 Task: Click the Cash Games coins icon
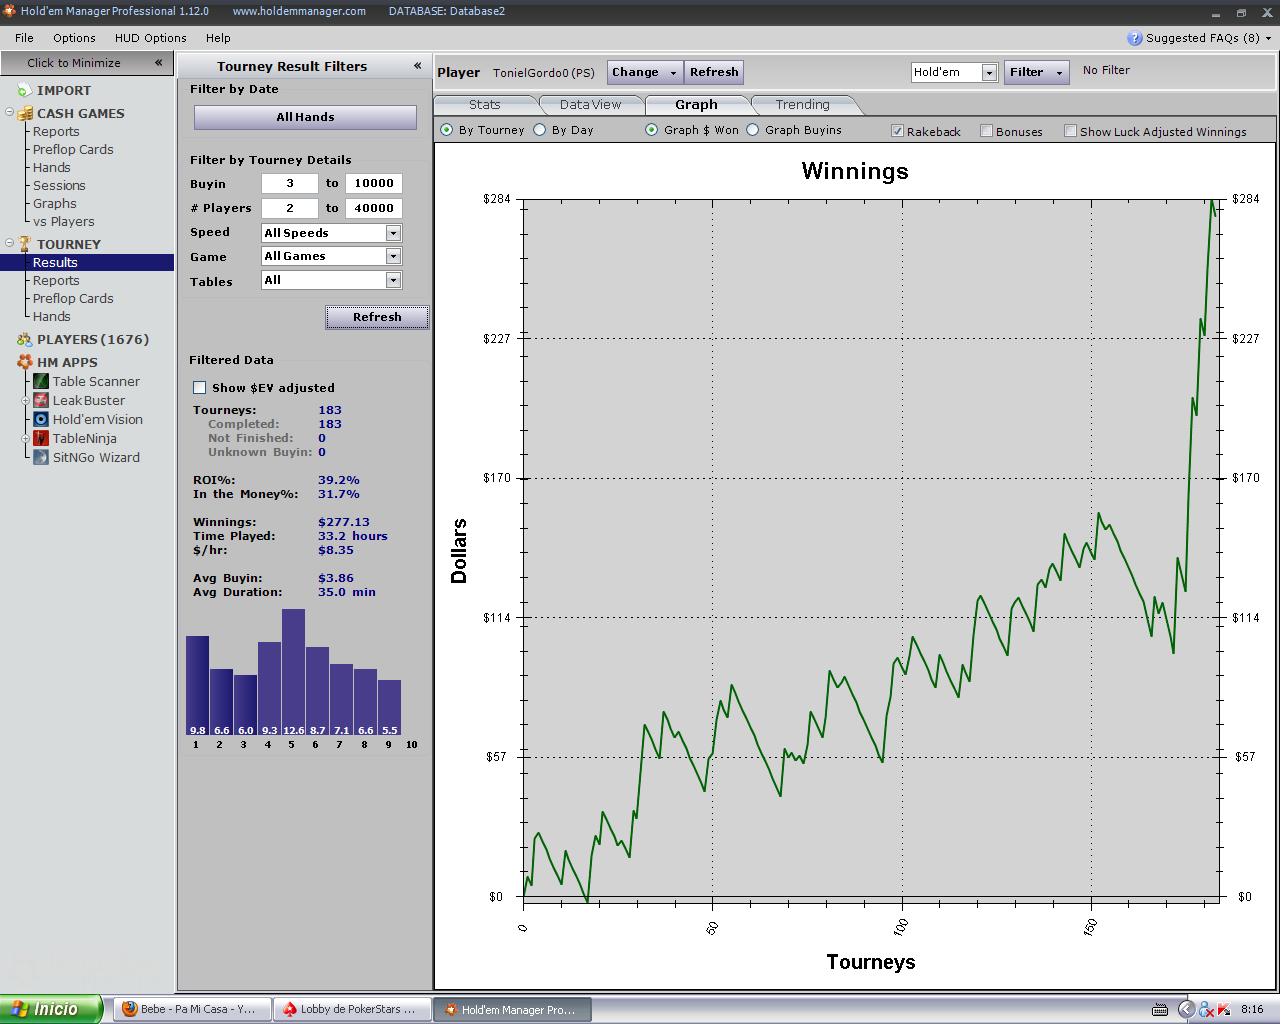[x=25, y=113]
